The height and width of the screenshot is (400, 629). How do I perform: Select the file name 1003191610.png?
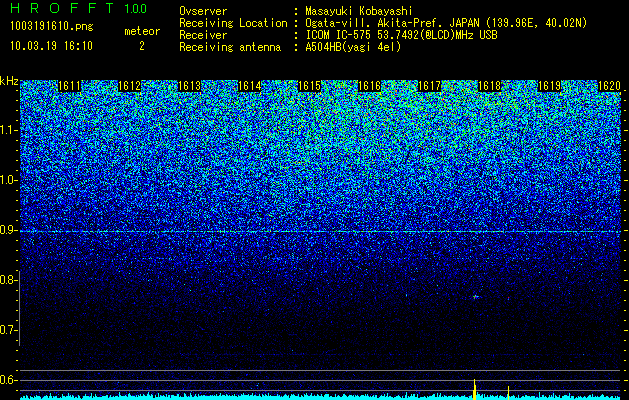[x=52, y=26]
